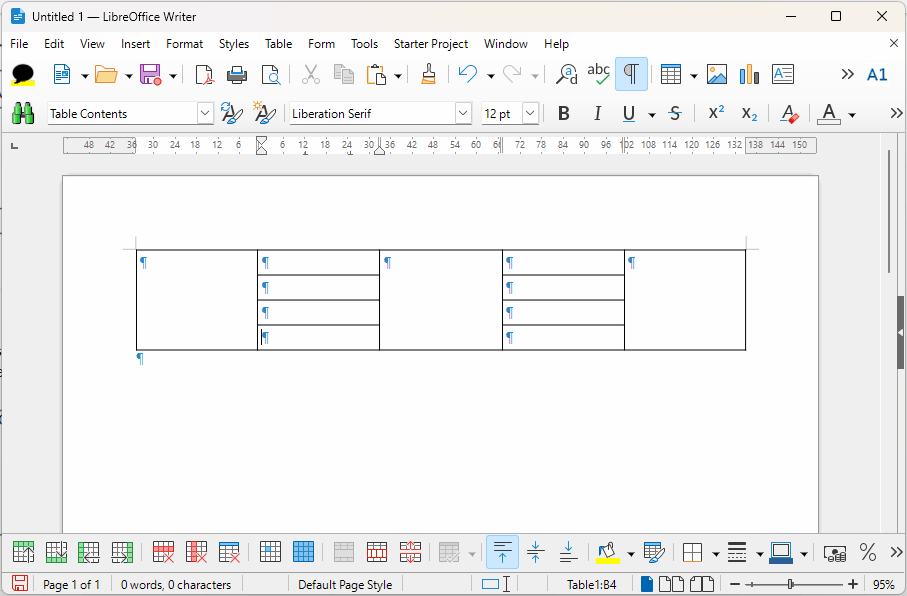This screenshot has height=596, width=907.
Task: Click the Insert Chart icon
Action: click(749, 74)
